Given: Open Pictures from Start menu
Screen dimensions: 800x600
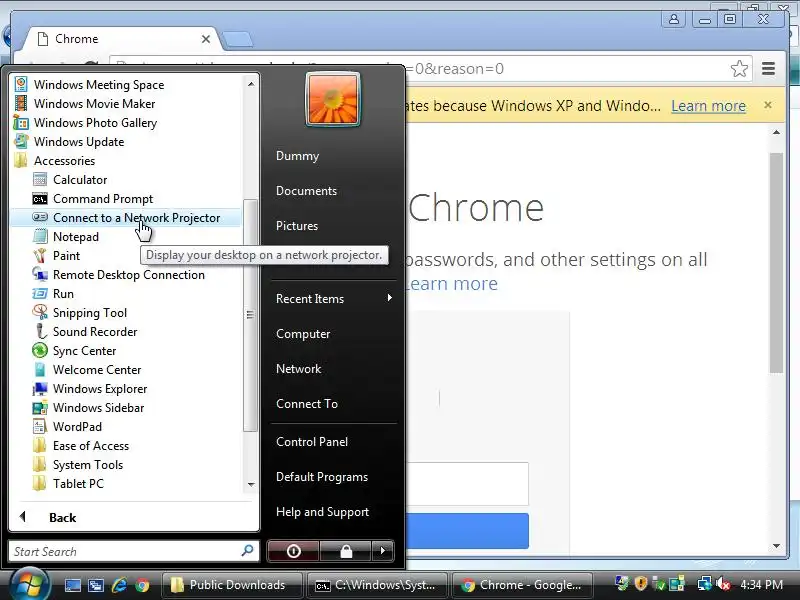Looking at the screenshot, I should (297, 226).
